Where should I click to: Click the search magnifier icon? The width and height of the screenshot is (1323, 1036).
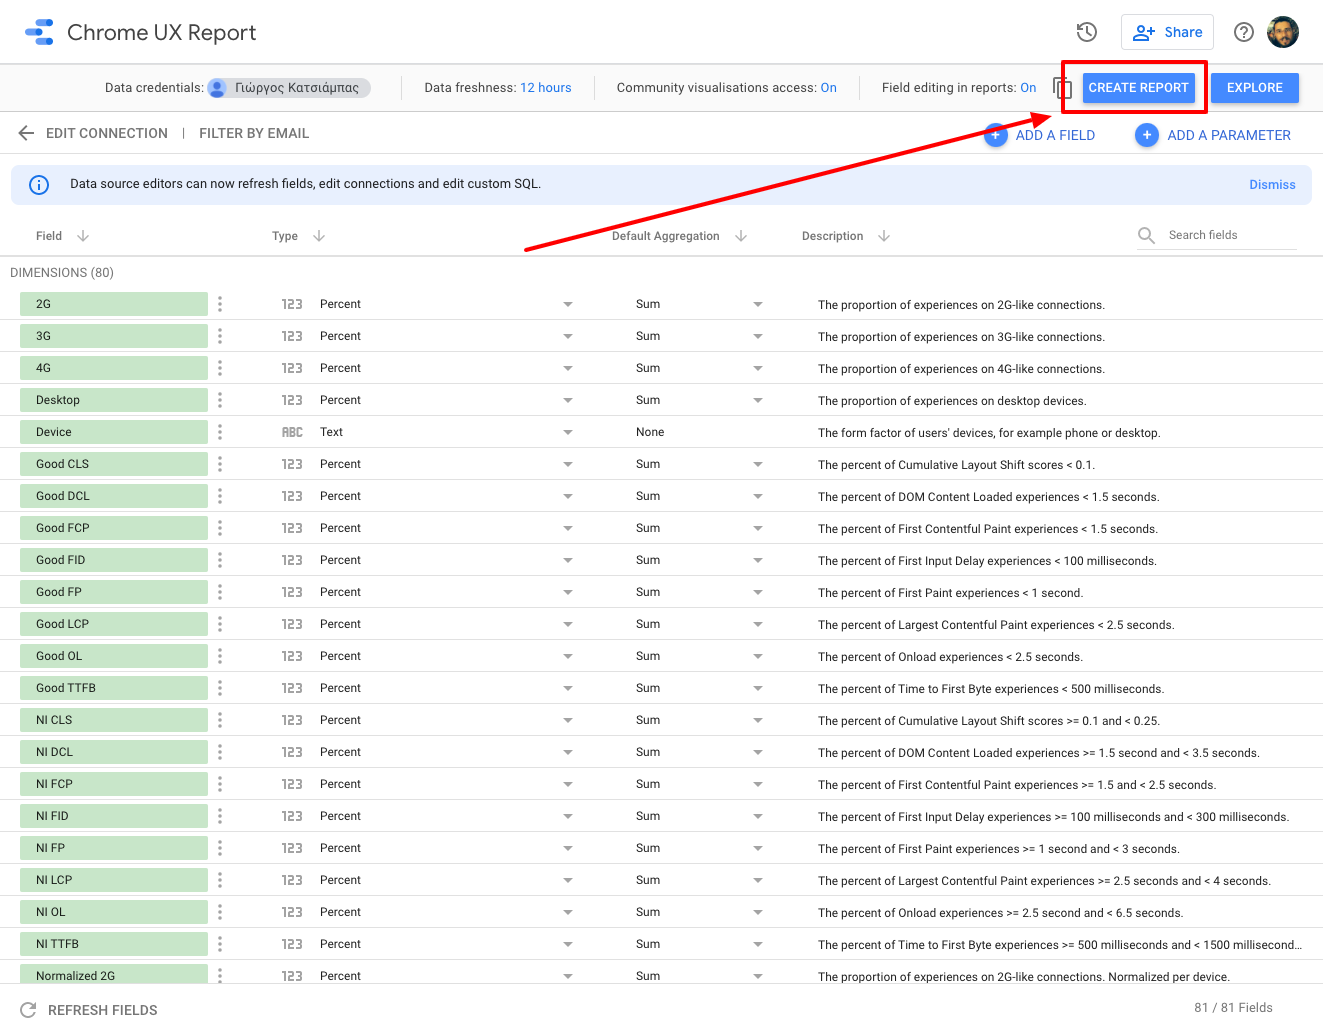(1146, 235)
